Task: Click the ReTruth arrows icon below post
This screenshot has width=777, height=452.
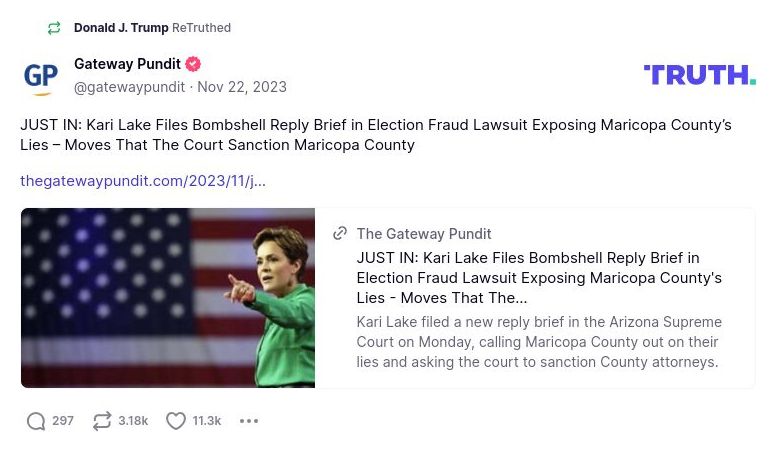Action: point(102,421)
